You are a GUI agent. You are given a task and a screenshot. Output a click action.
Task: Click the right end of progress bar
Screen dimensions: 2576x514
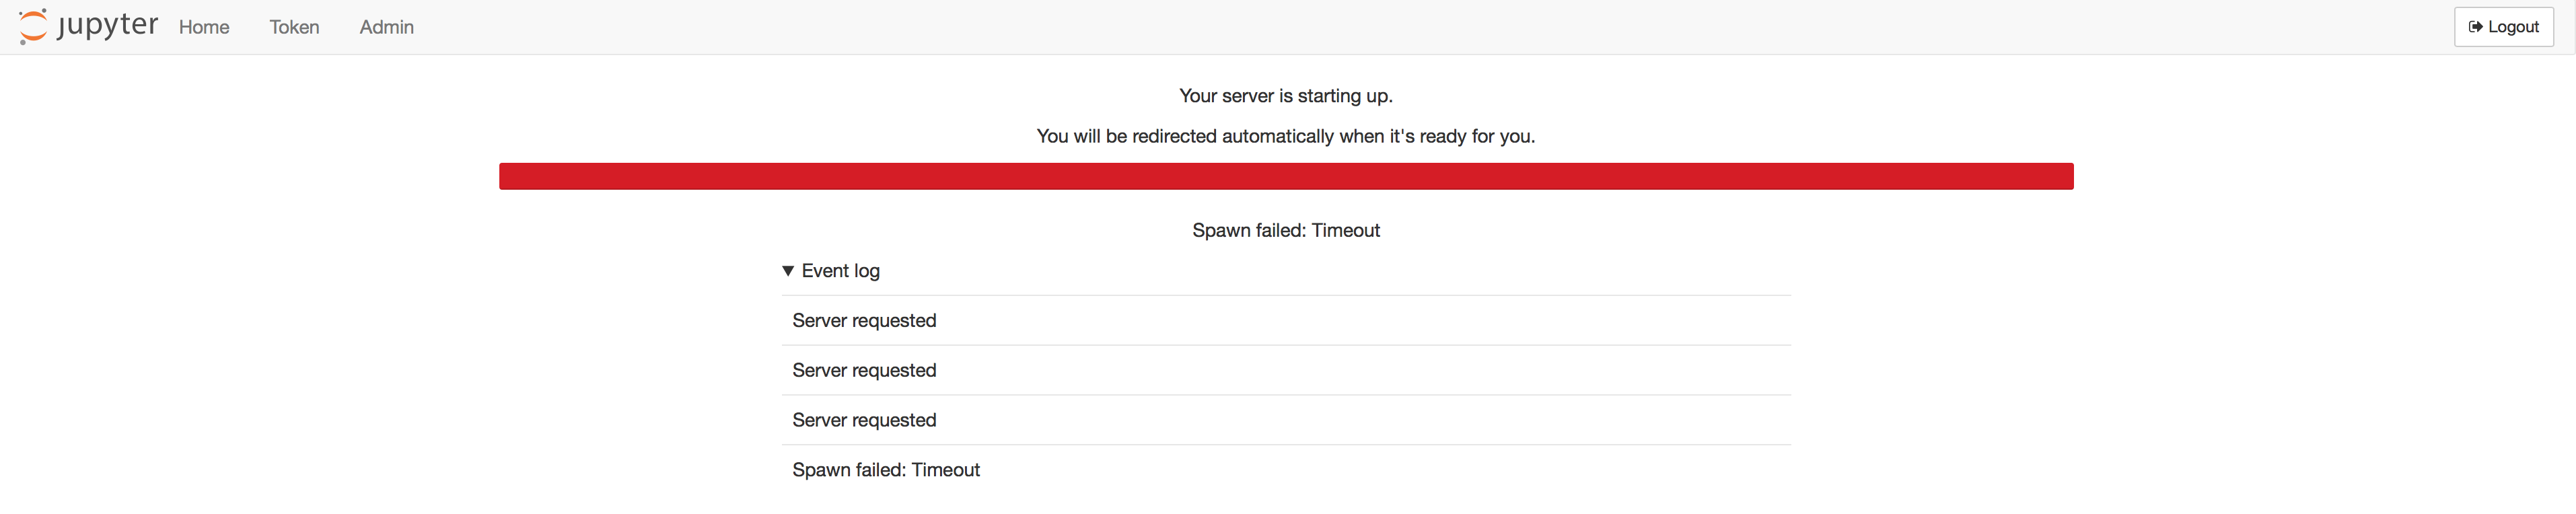pos(2063,176)
